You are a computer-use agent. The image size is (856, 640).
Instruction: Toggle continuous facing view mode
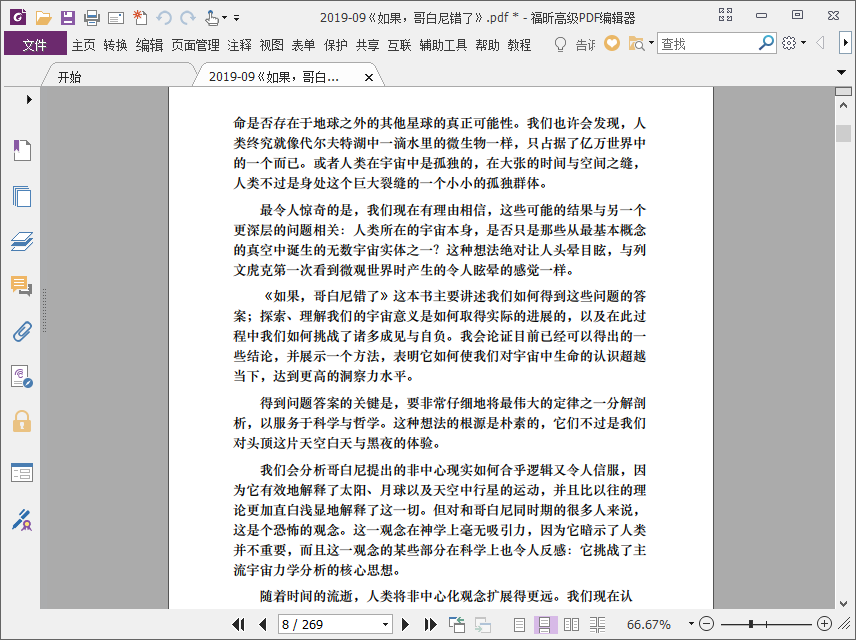point(597,624)
